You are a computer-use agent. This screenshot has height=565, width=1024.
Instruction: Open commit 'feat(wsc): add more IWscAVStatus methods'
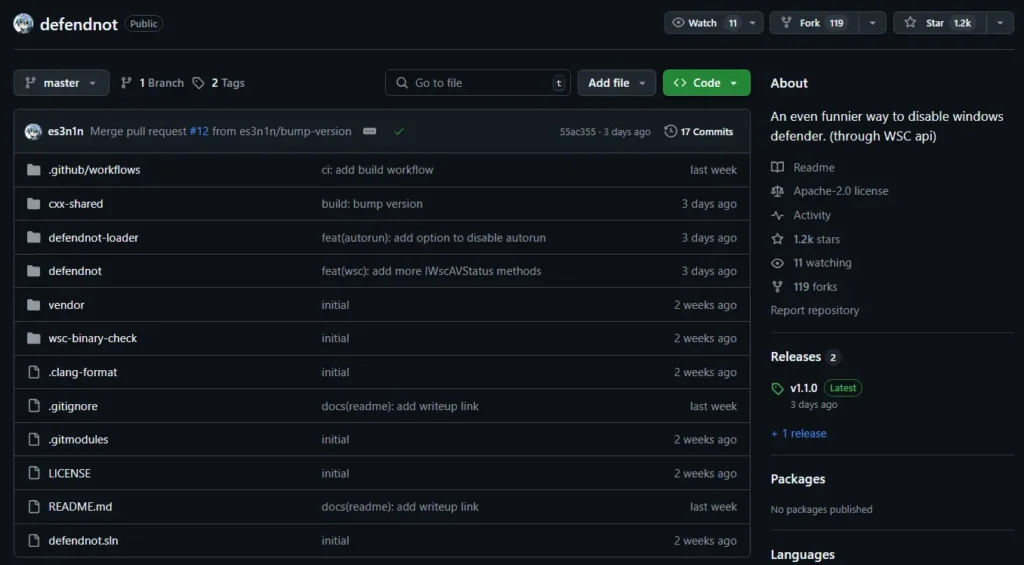click(431, 271)
